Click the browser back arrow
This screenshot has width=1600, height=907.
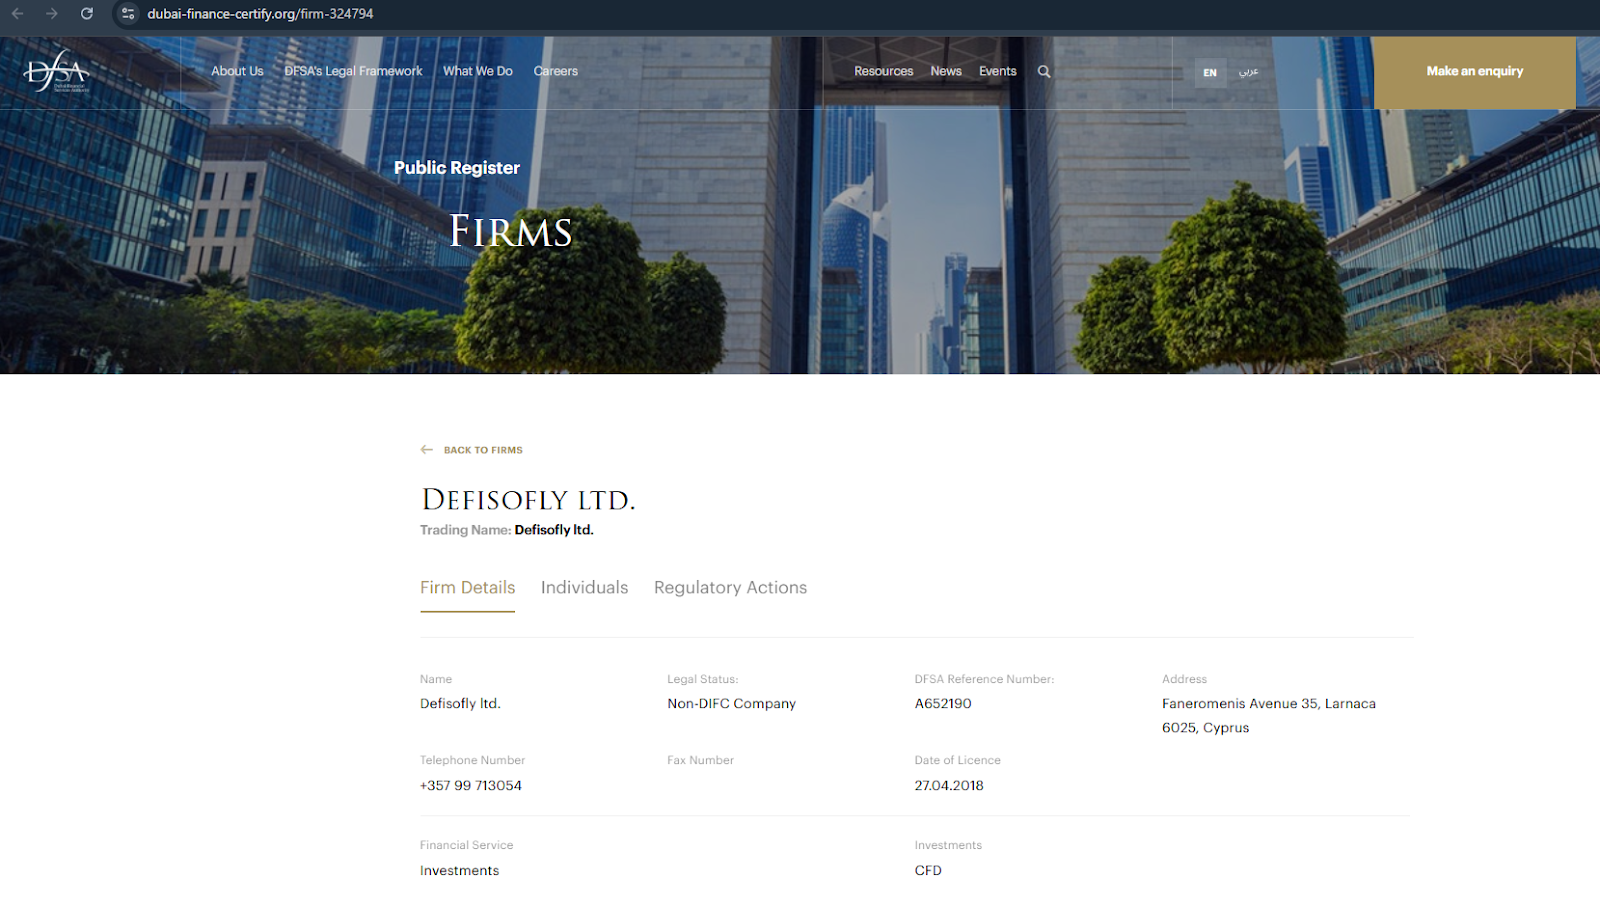pos(17,14)
